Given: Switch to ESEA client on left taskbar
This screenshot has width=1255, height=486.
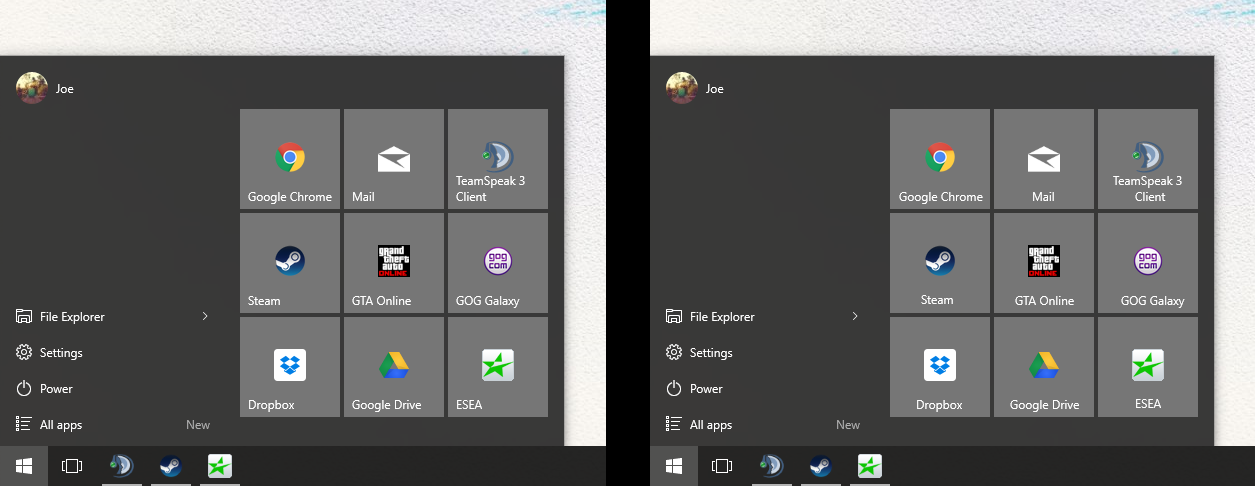Looking at the screenshot, I should point(219,466).
